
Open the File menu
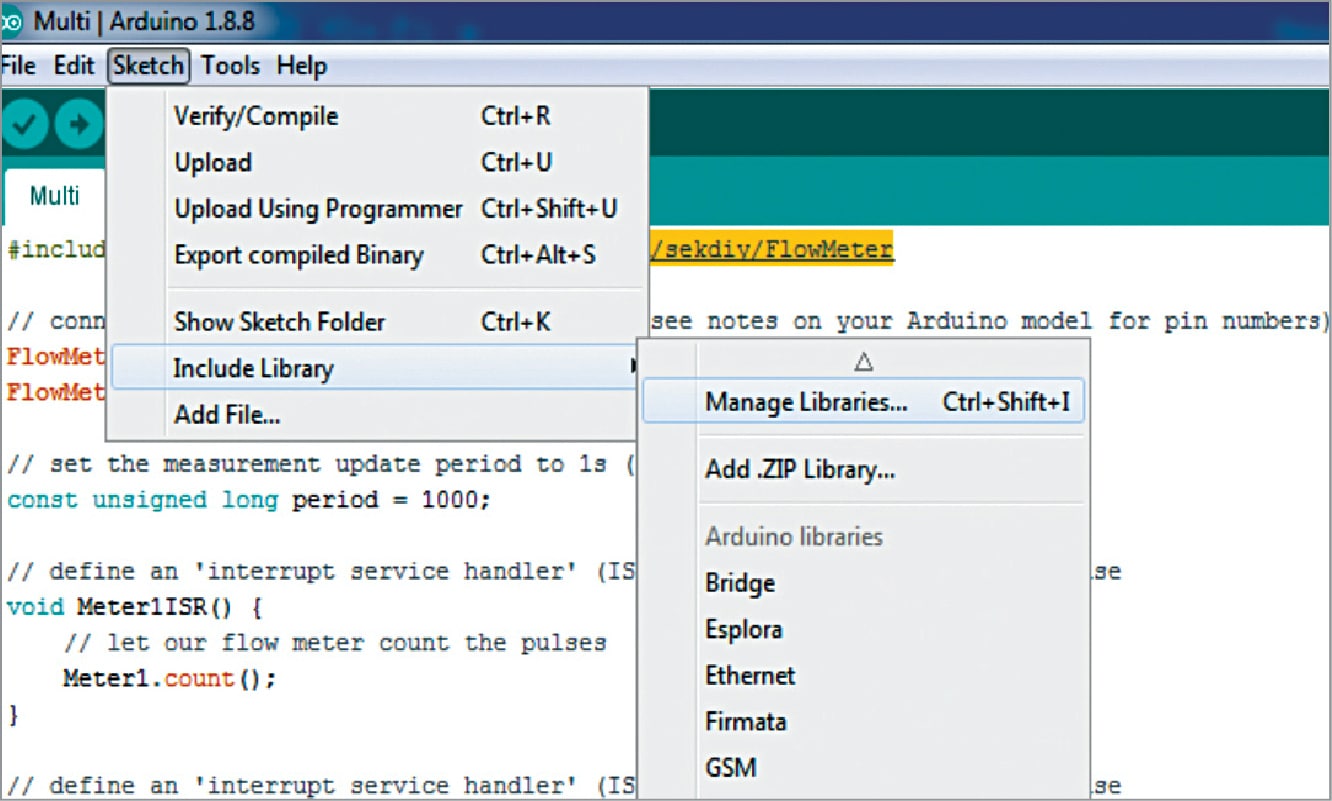click(x=19, y=66)
